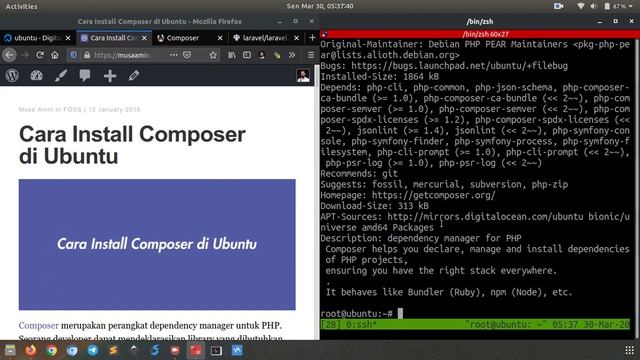Open the WordPress Customize brush icon

pyautogui.click(x=61, y=76)
